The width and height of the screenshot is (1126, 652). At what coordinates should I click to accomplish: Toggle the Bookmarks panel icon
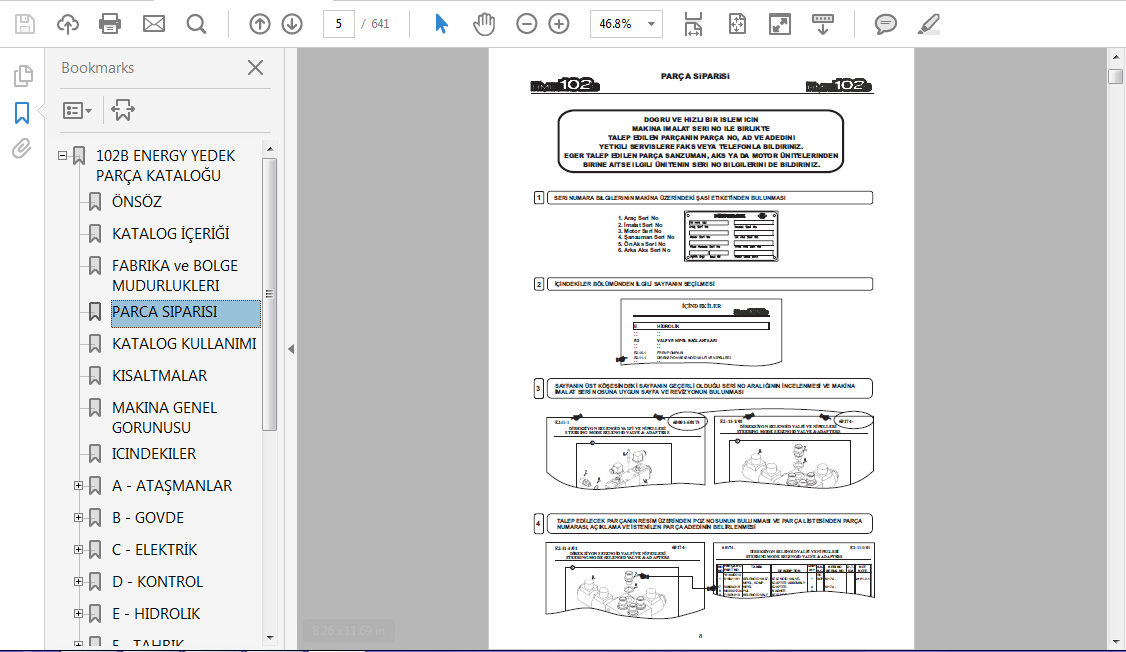[x=22, y=113]
